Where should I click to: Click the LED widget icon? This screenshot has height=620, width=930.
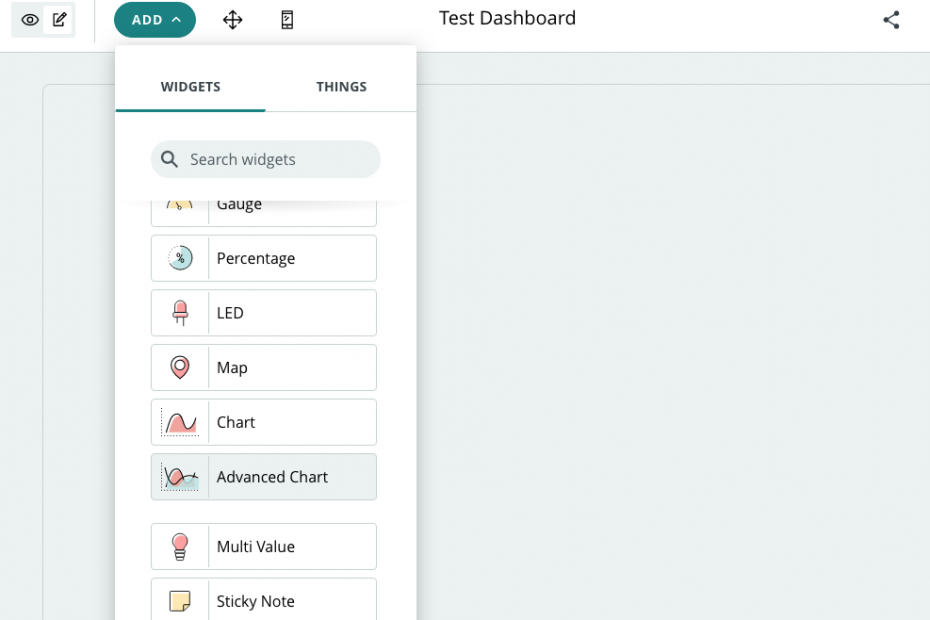[180, 313]
